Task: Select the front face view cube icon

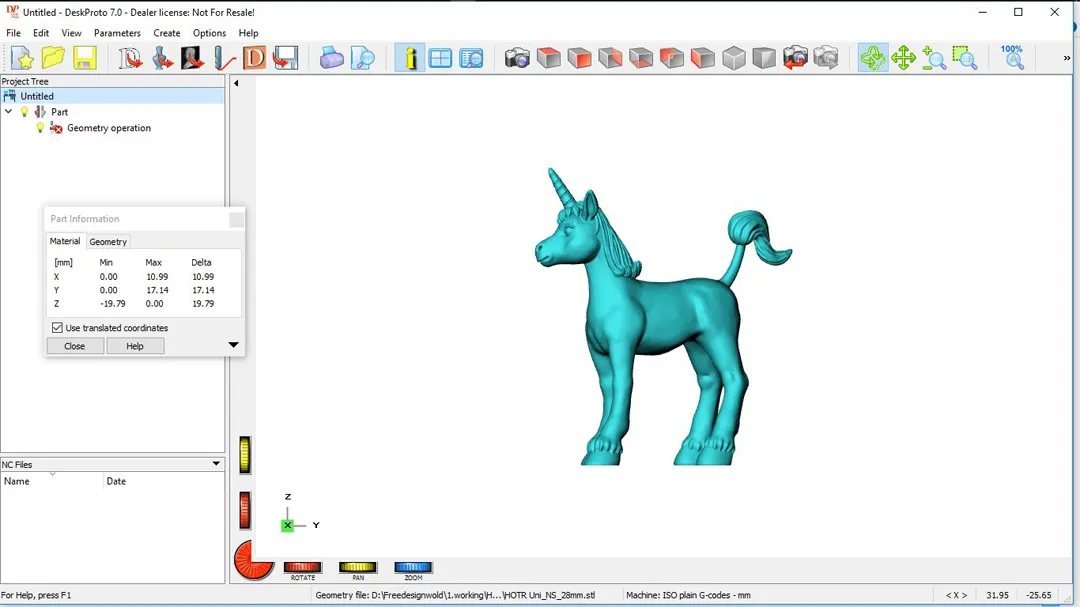Action: click(579, 58)
